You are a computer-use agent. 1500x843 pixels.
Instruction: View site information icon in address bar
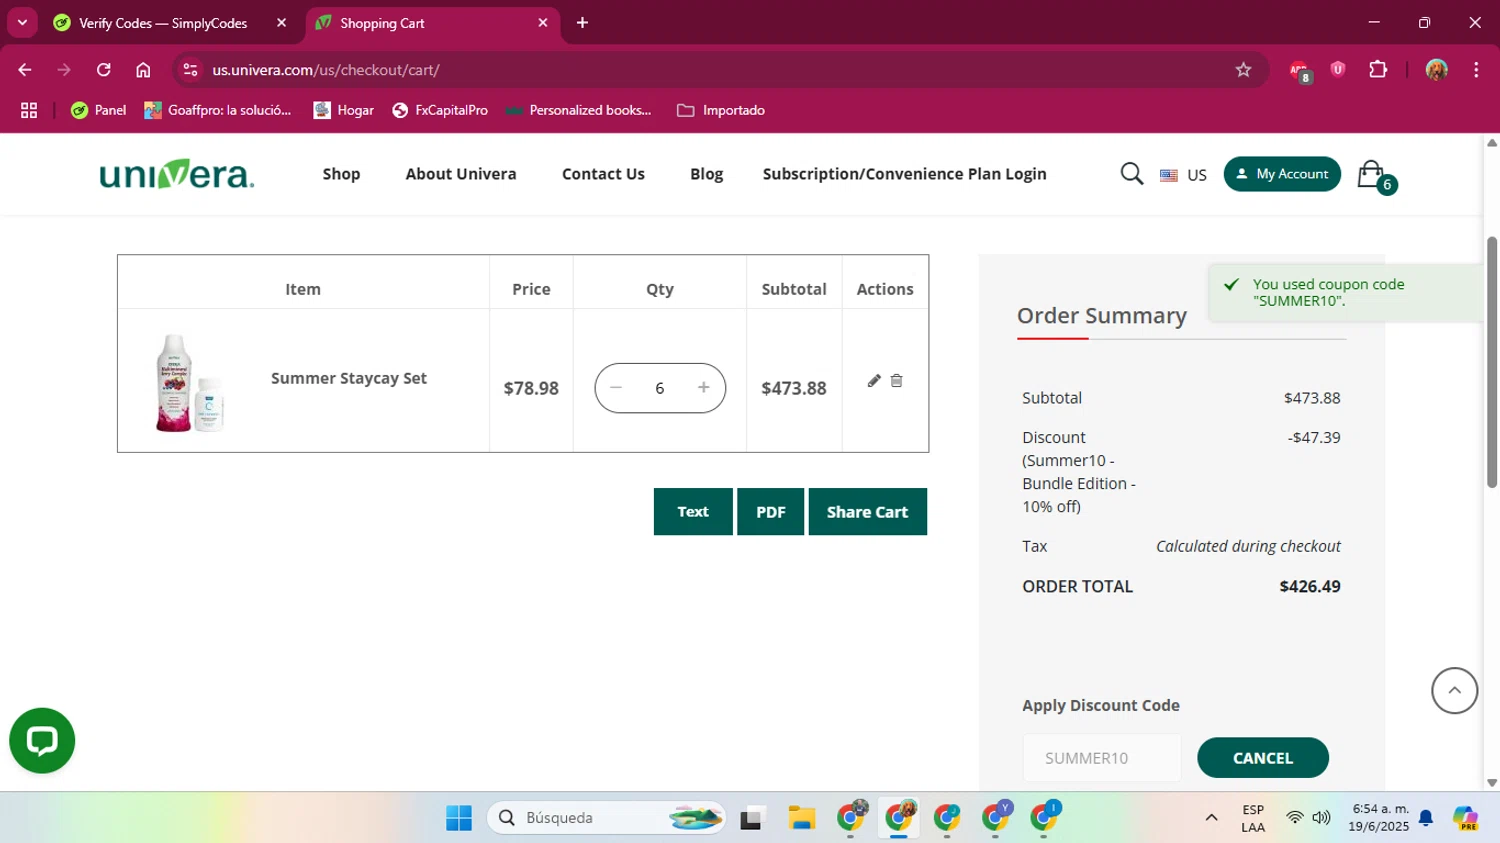point(191,70)
